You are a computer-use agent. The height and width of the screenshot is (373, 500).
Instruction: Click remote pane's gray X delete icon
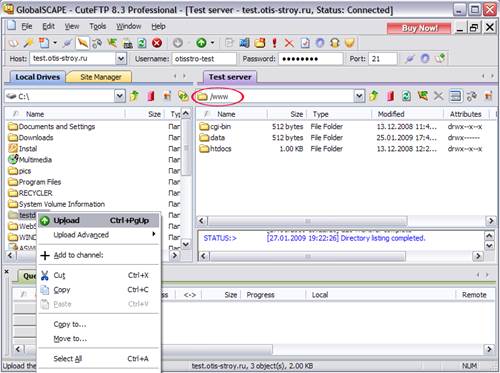point(439,96)
